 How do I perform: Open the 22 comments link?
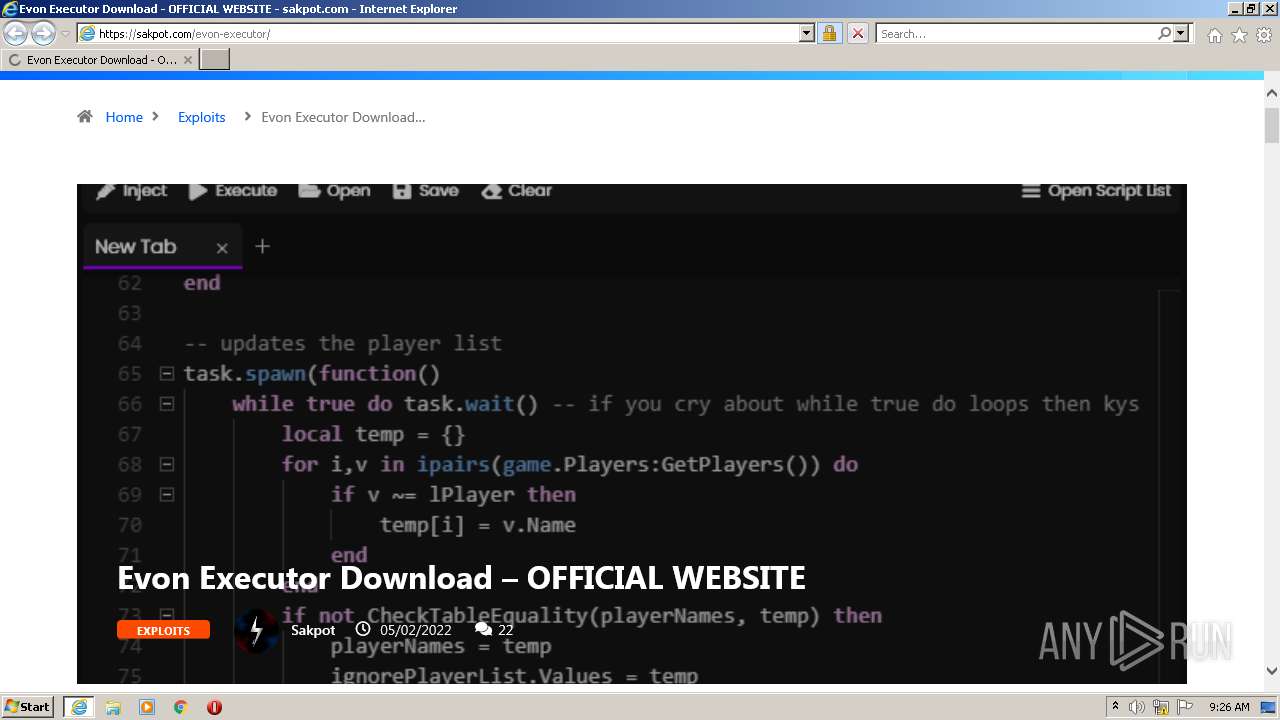click(x=506, y=630)
